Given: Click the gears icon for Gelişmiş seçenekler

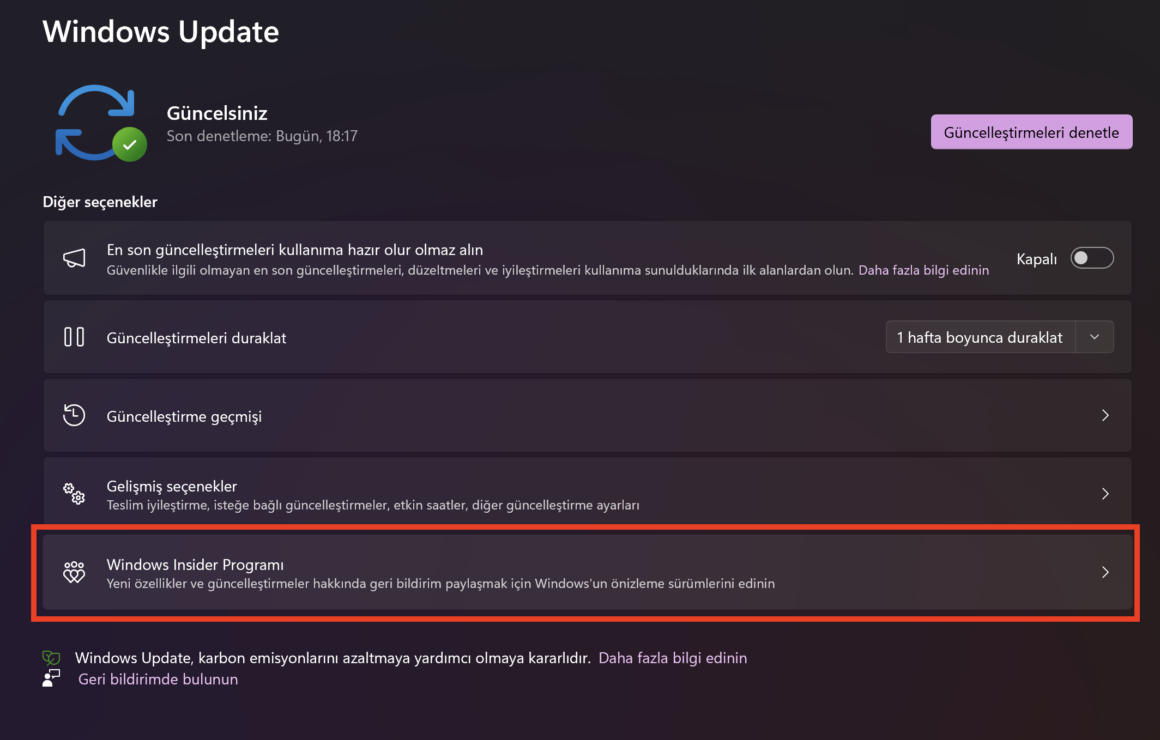Looking at the screenshot, I should click(x=74, y=494).
